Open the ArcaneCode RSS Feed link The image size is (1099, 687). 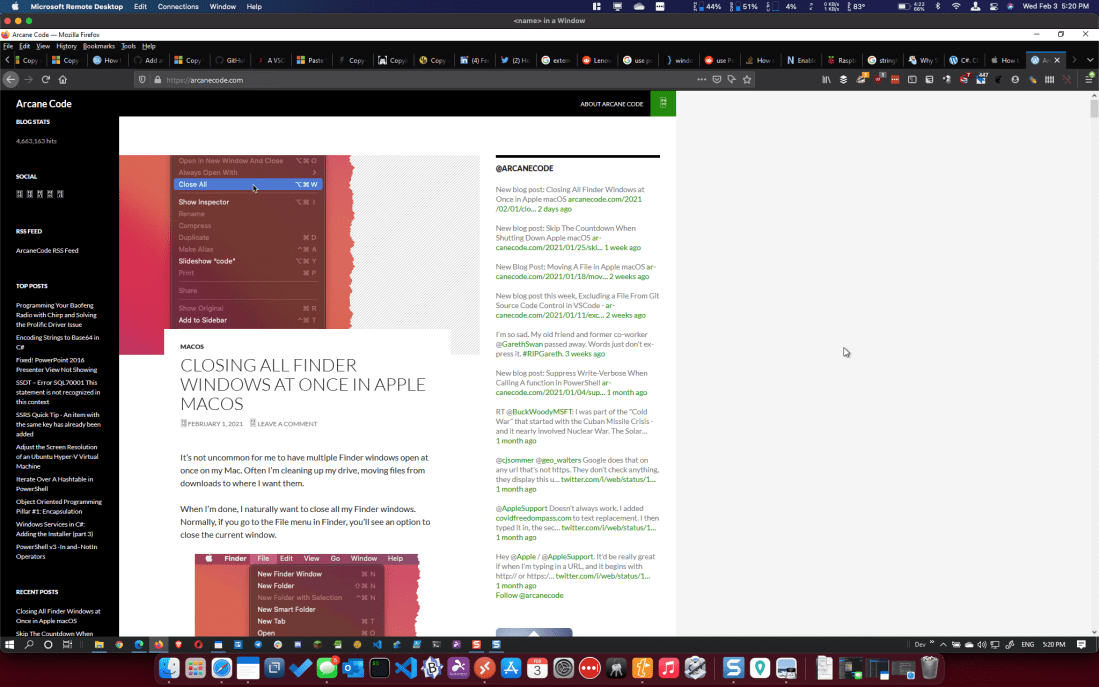(47, 250)
